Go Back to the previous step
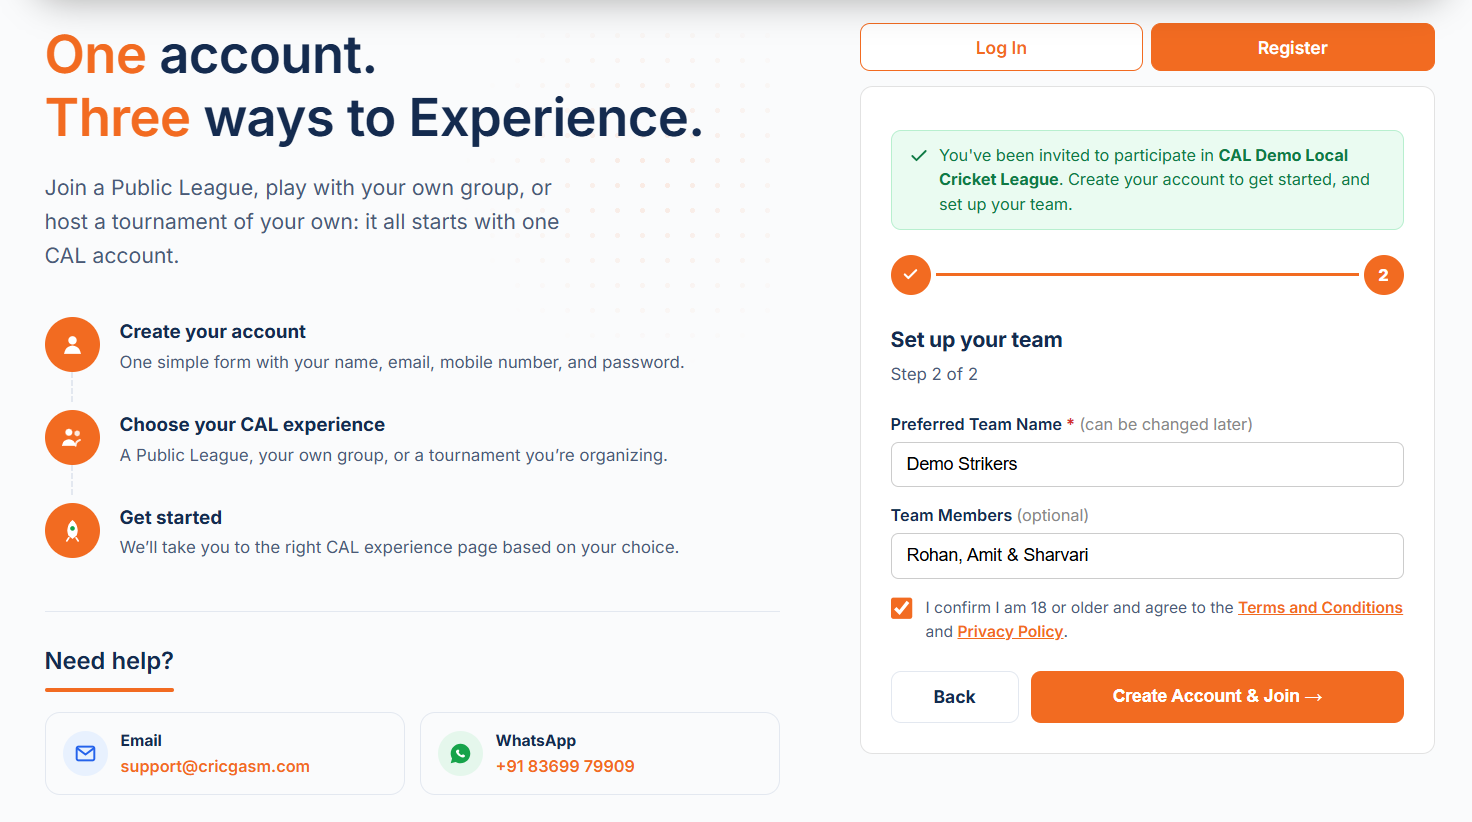 click(955, 697)
